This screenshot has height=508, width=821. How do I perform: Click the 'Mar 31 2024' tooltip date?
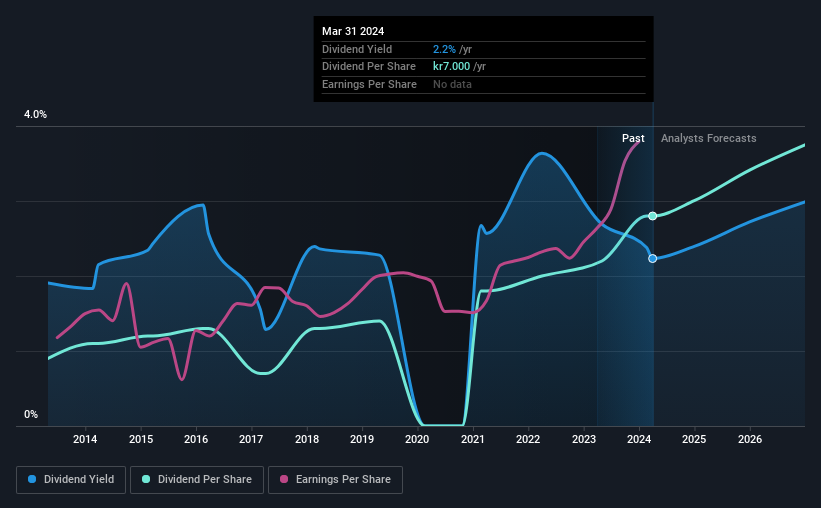(353, 31)
